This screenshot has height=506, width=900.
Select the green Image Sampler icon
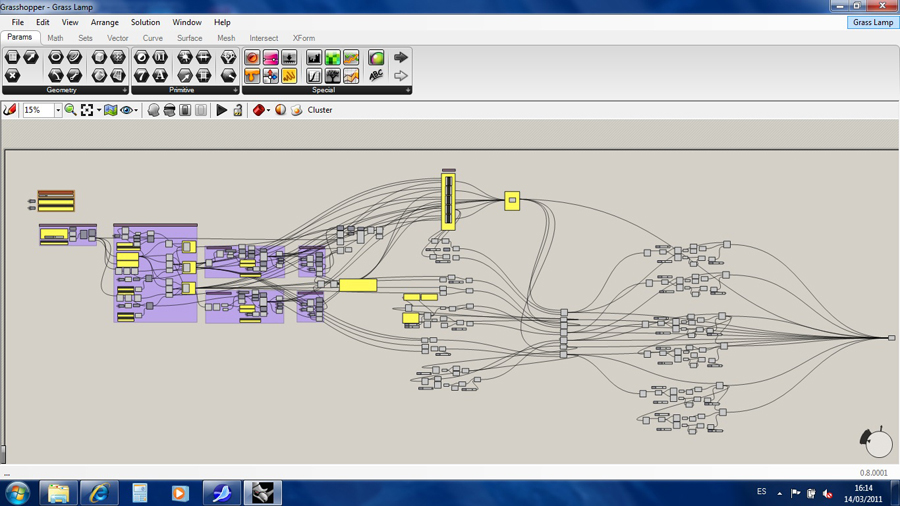332,57
